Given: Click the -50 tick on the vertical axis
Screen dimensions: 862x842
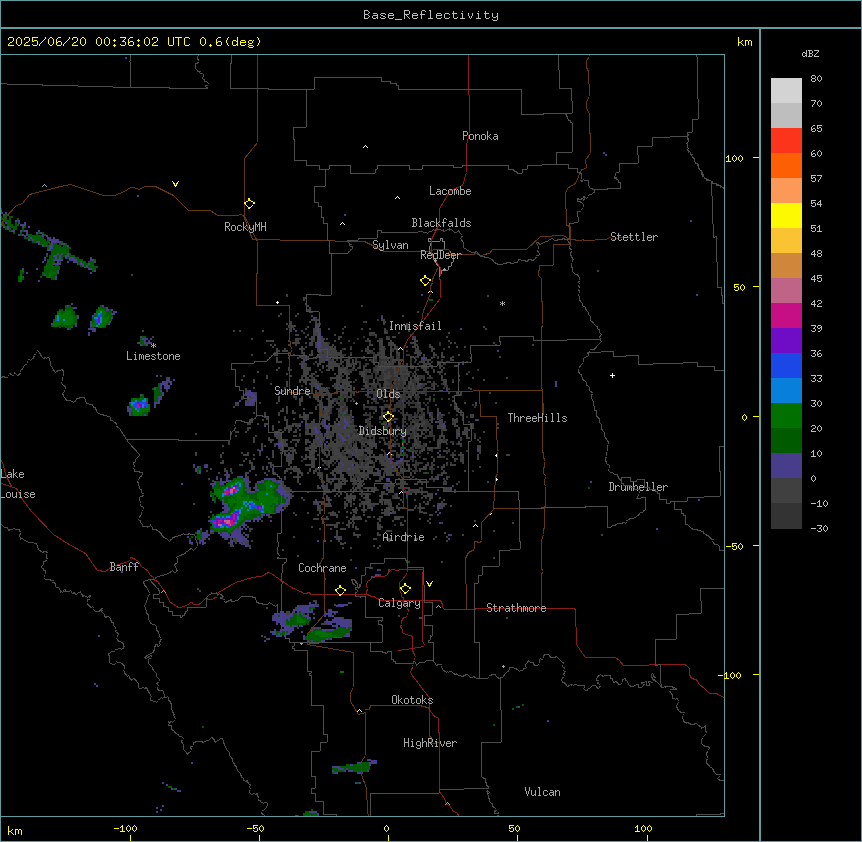Looking at the screenshot, I should pos(734,546).
